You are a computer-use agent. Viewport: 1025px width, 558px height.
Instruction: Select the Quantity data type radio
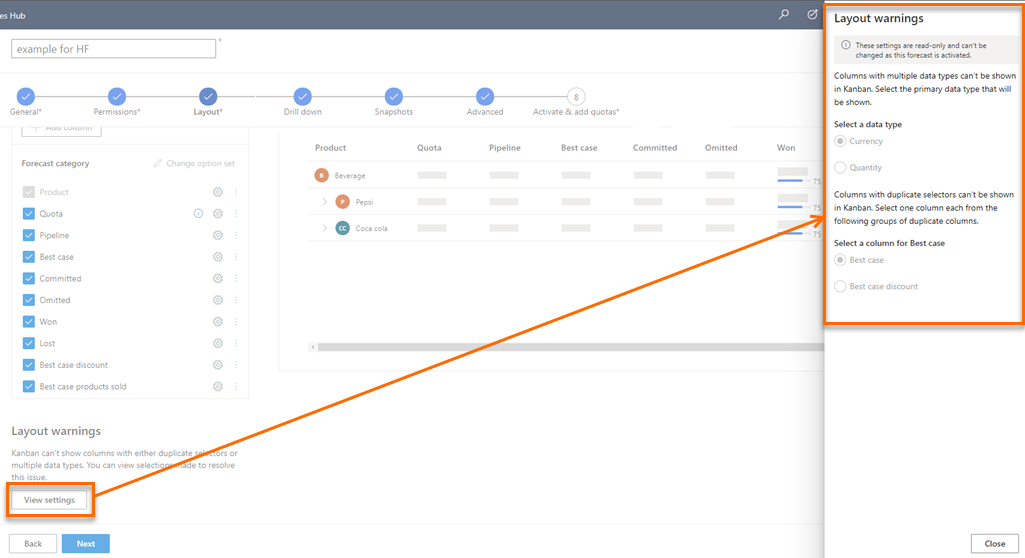coord(840,167)
